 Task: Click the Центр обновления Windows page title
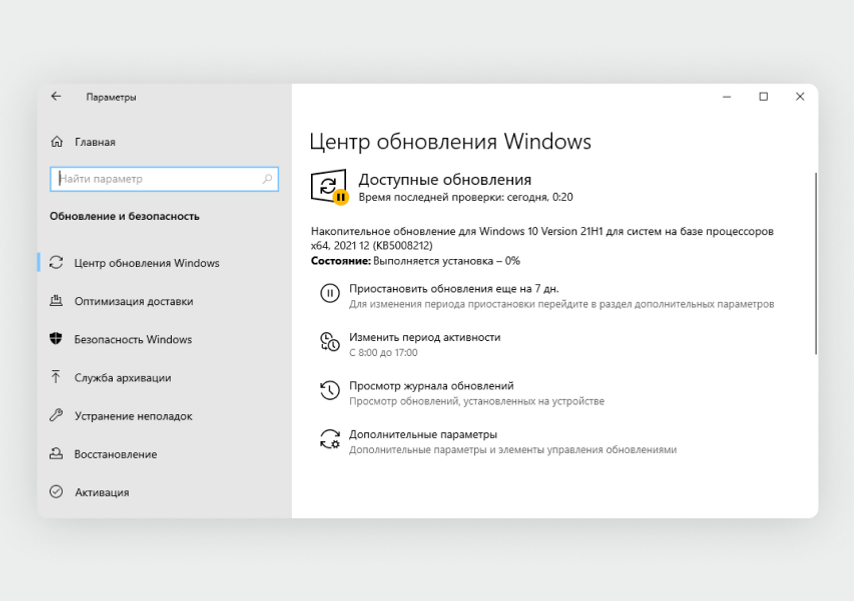pos(450,141)
